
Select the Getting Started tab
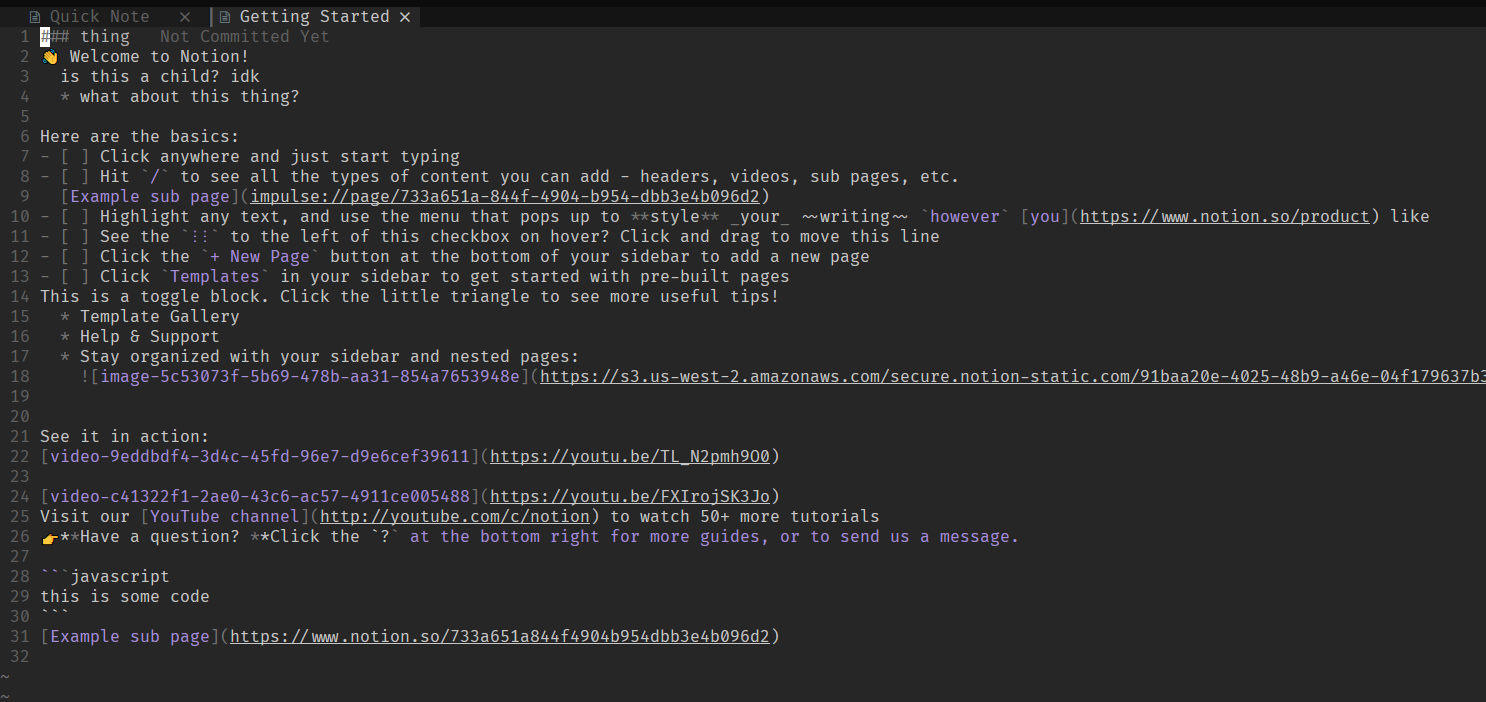pyautogui.click(x=315, y=16)
